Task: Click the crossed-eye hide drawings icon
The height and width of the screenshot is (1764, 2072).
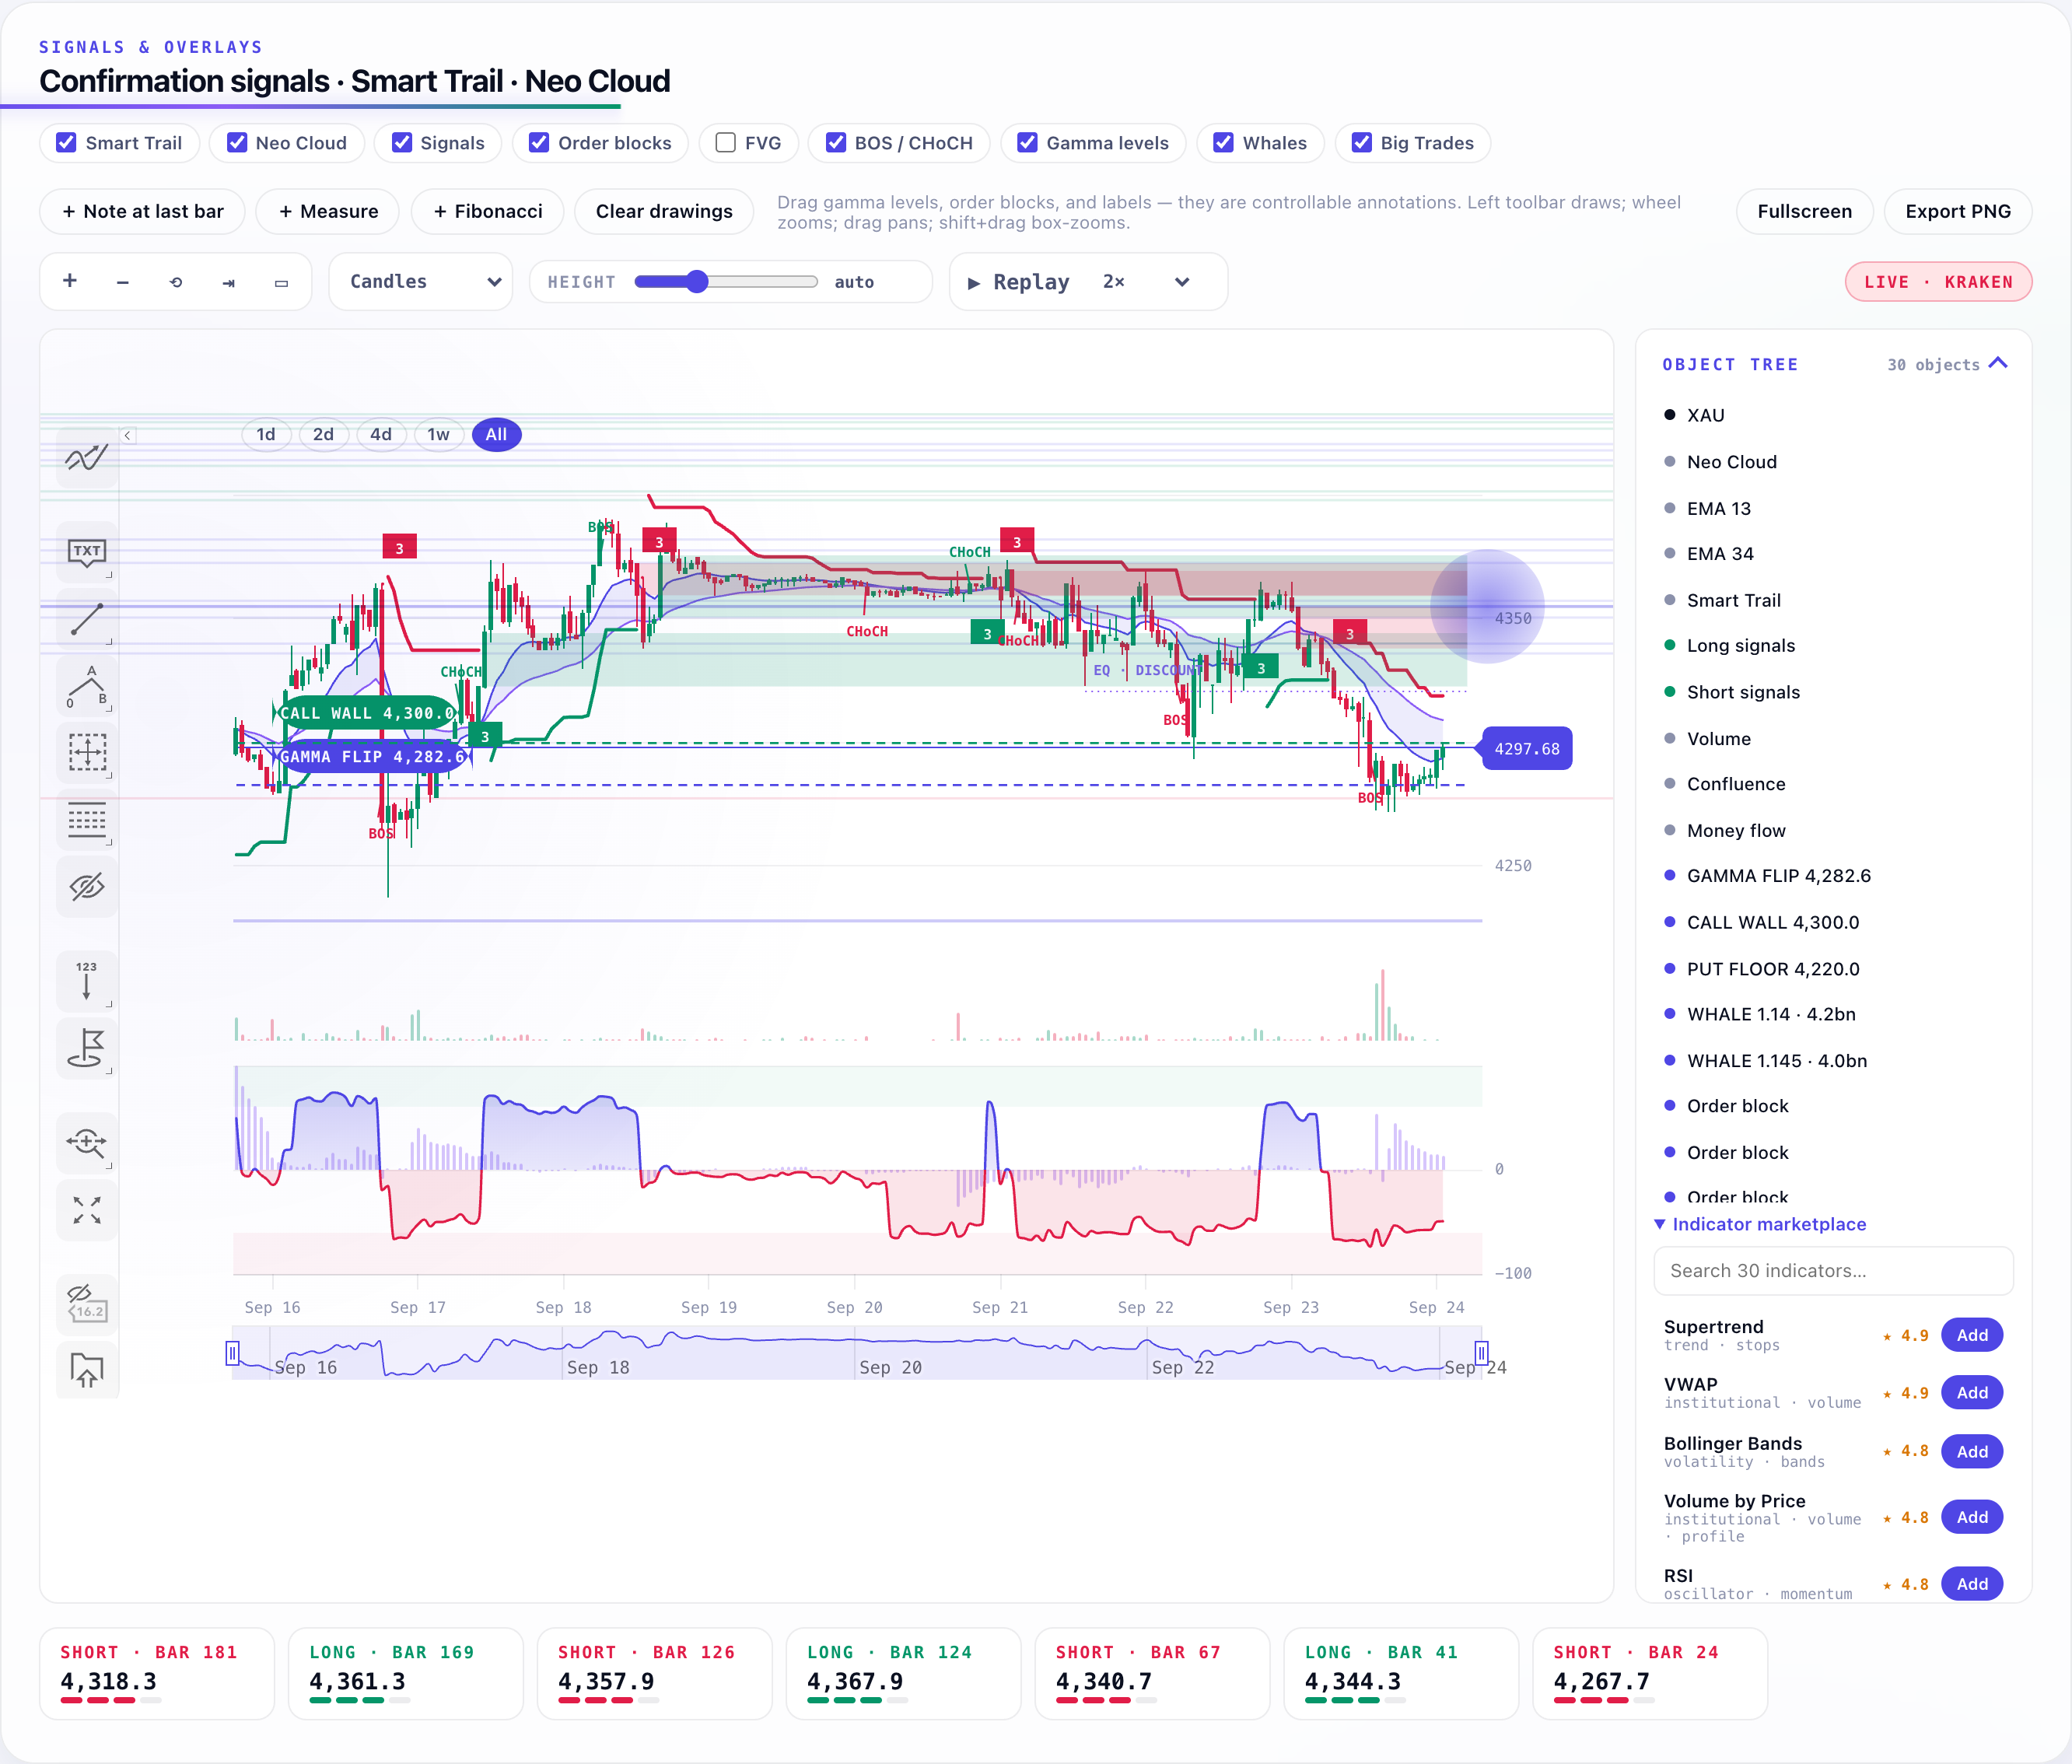Action: pyautogui.click(x=87, y=886)
